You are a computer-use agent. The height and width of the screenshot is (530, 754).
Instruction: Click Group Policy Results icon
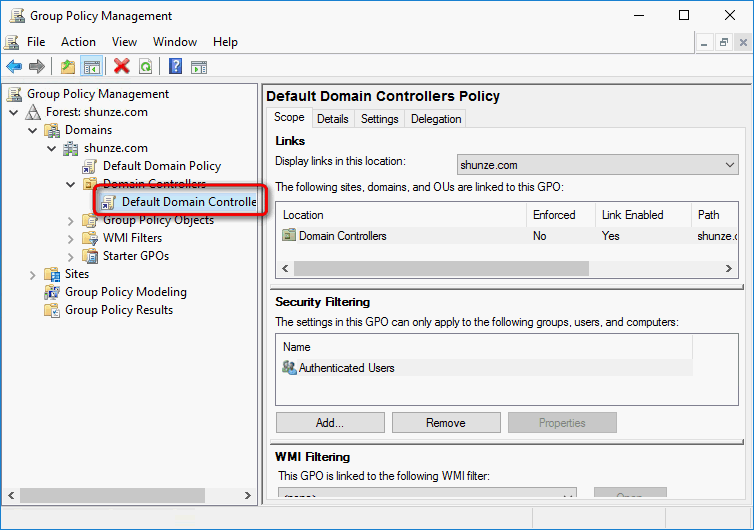point(52,310)
